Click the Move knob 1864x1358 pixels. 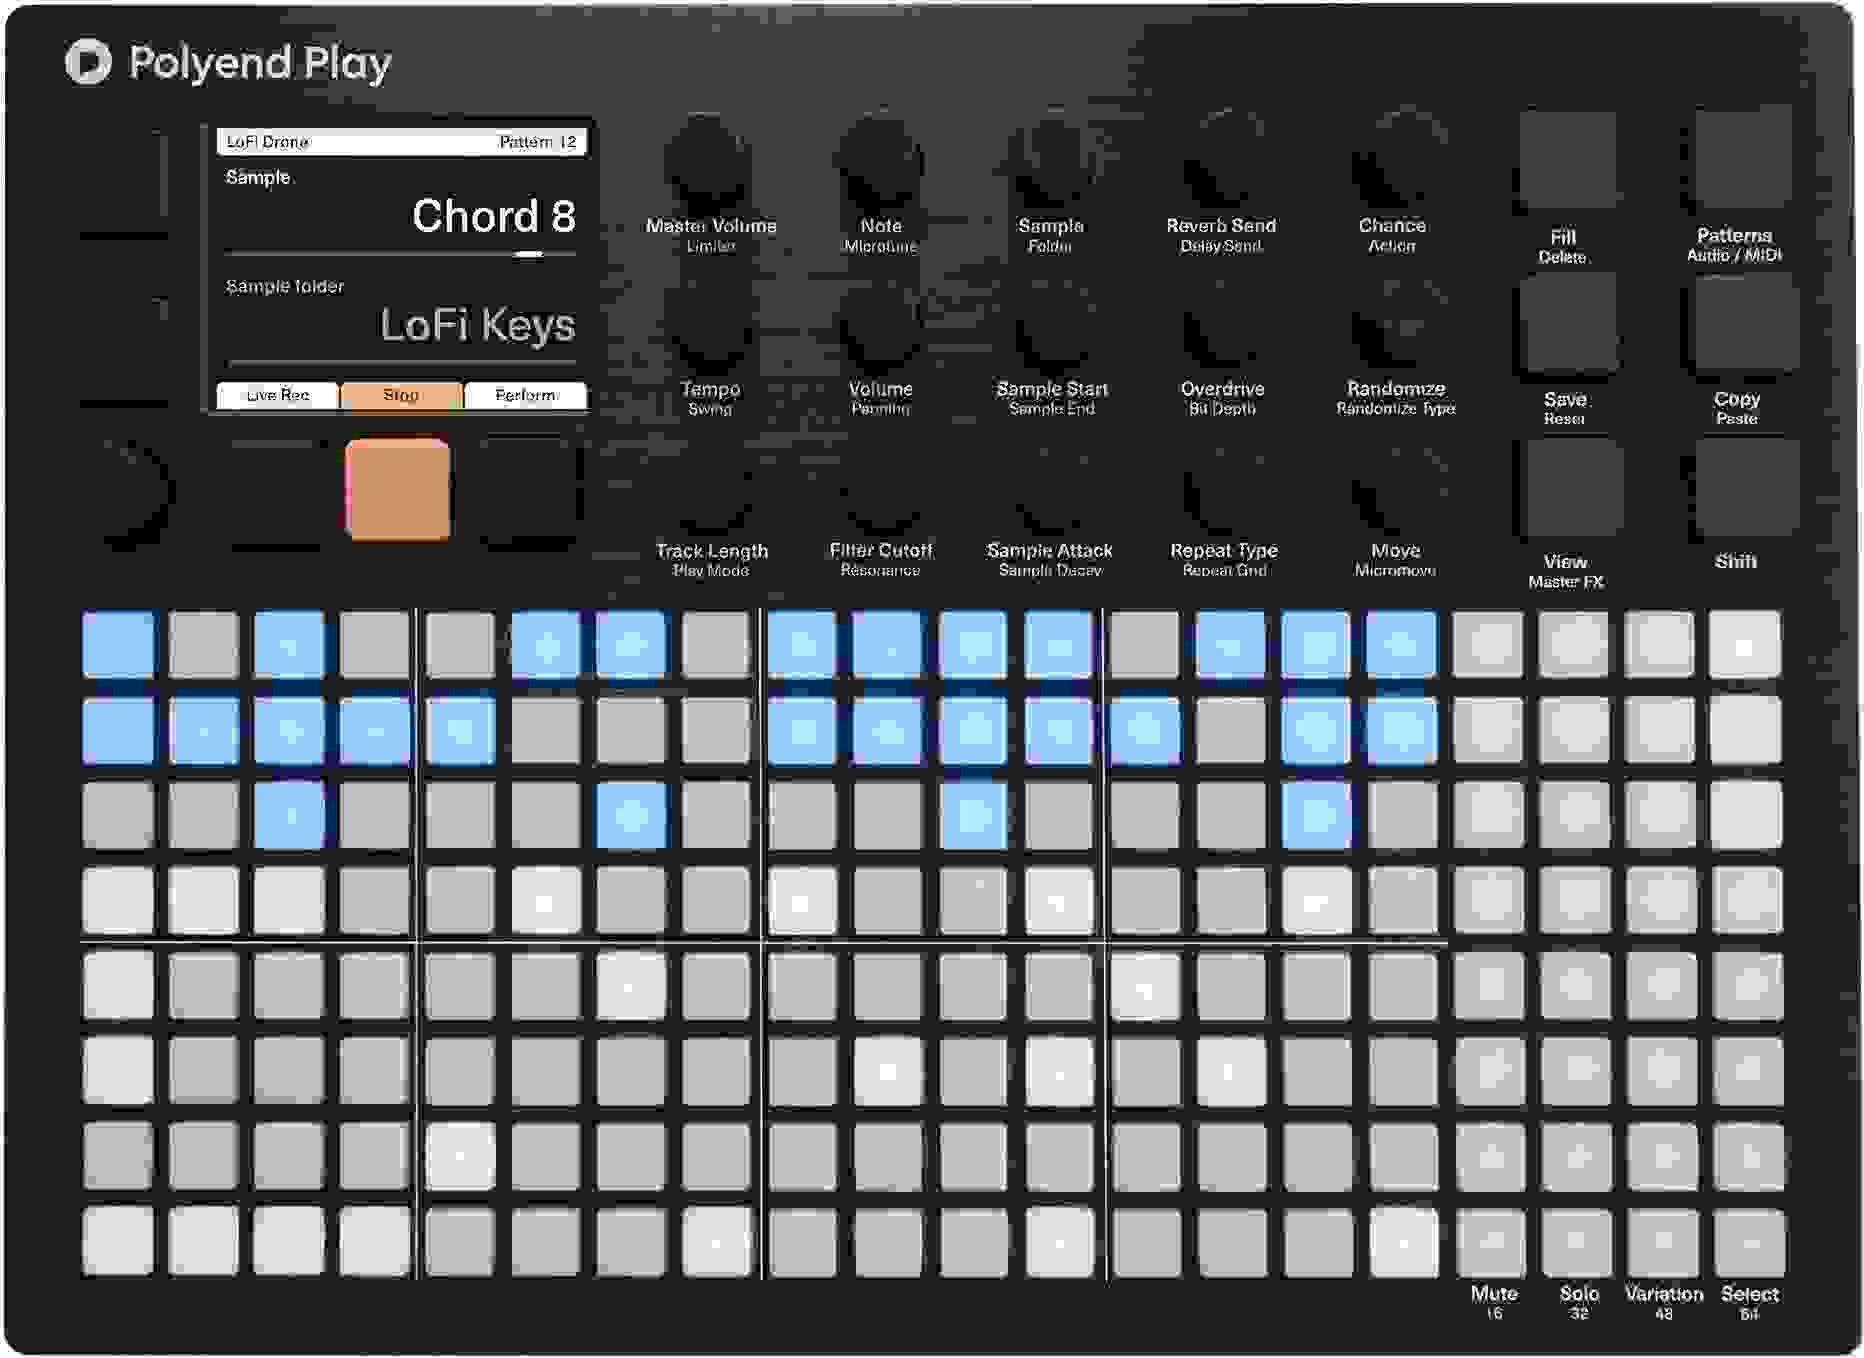pyautogui.click(x=1393, y=490)
